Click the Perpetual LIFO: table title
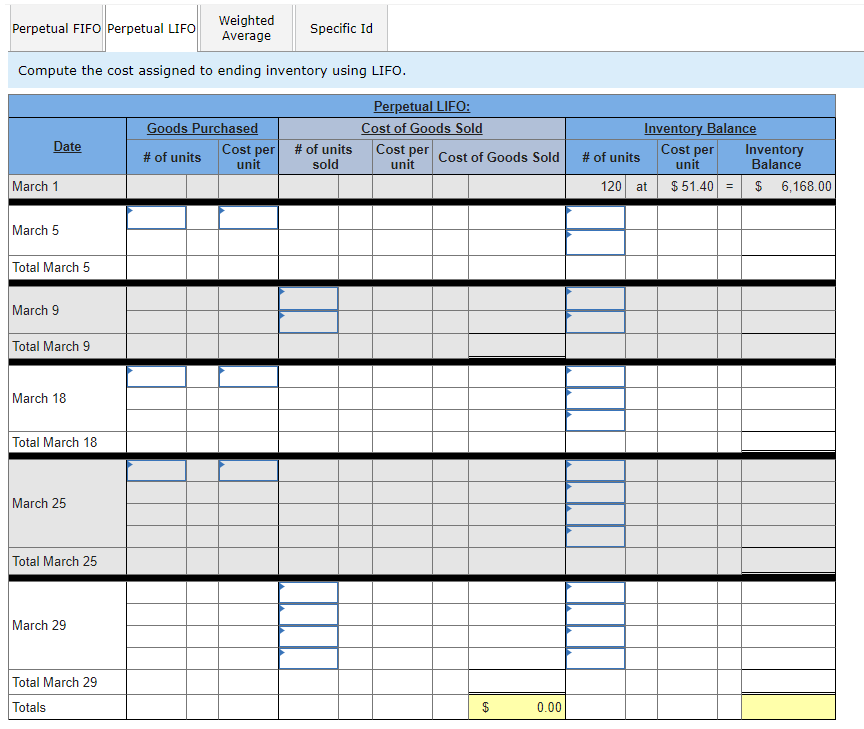Viewport: 864px width, 729px height. [422, 106]
